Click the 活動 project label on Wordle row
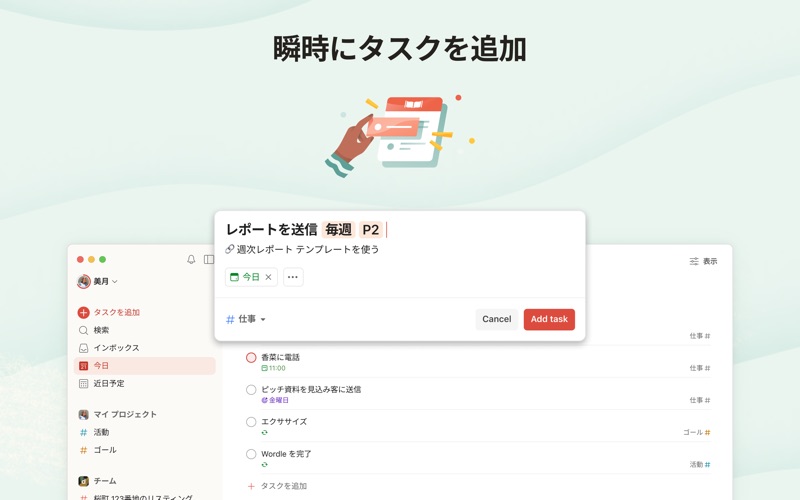Screen dimensions: 800x500 pyautogui.click(x=696, y=465)
